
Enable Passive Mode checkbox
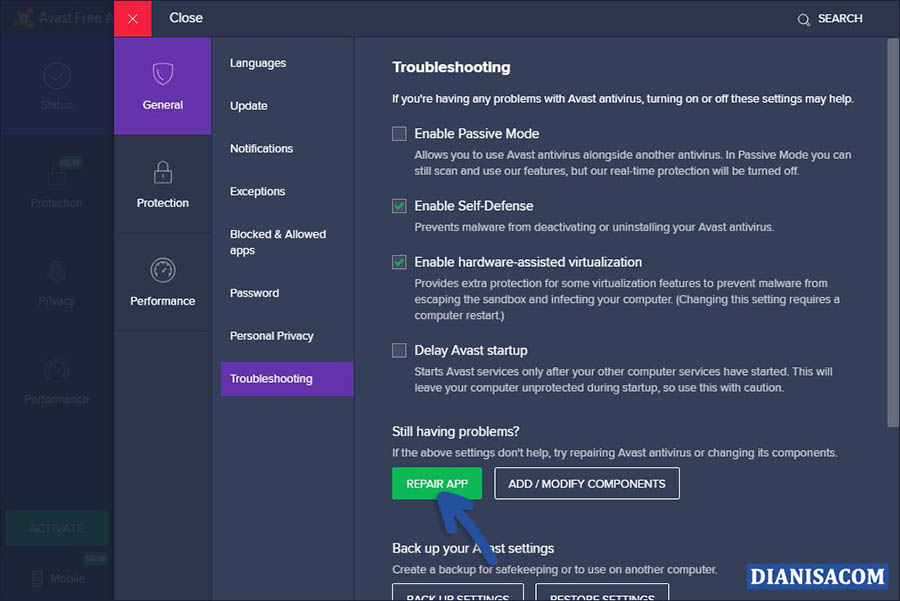399,133
